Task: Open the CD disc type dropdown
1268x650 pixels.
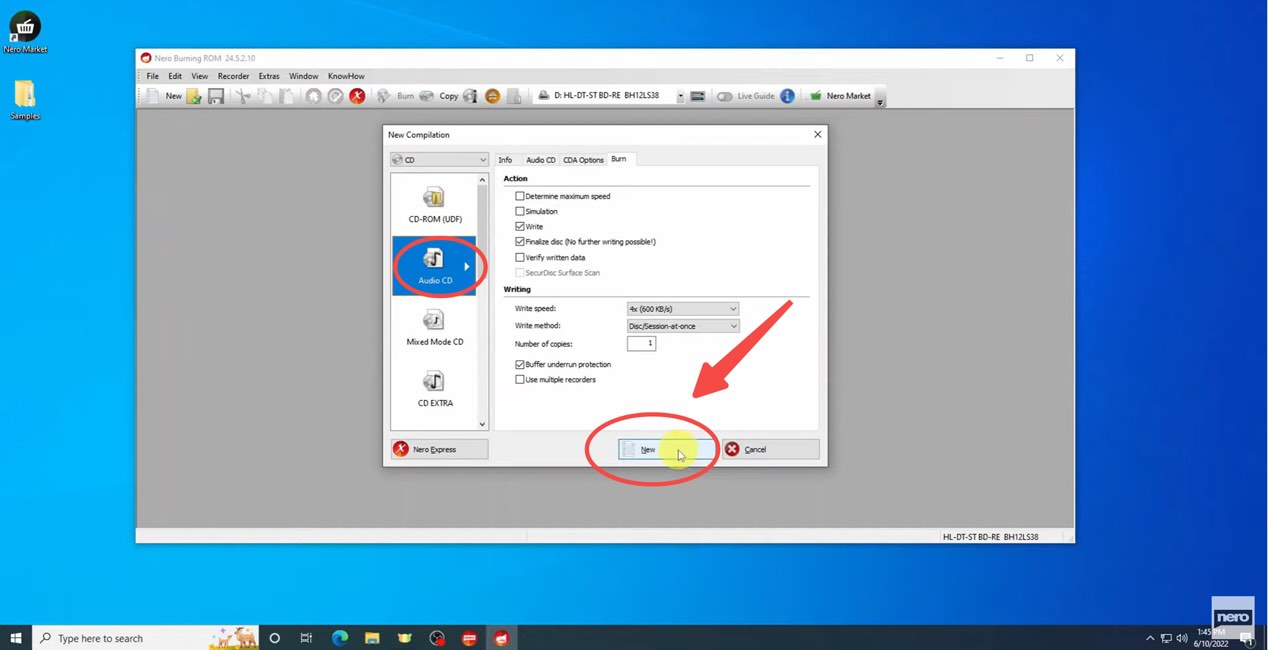Action: 439,160
